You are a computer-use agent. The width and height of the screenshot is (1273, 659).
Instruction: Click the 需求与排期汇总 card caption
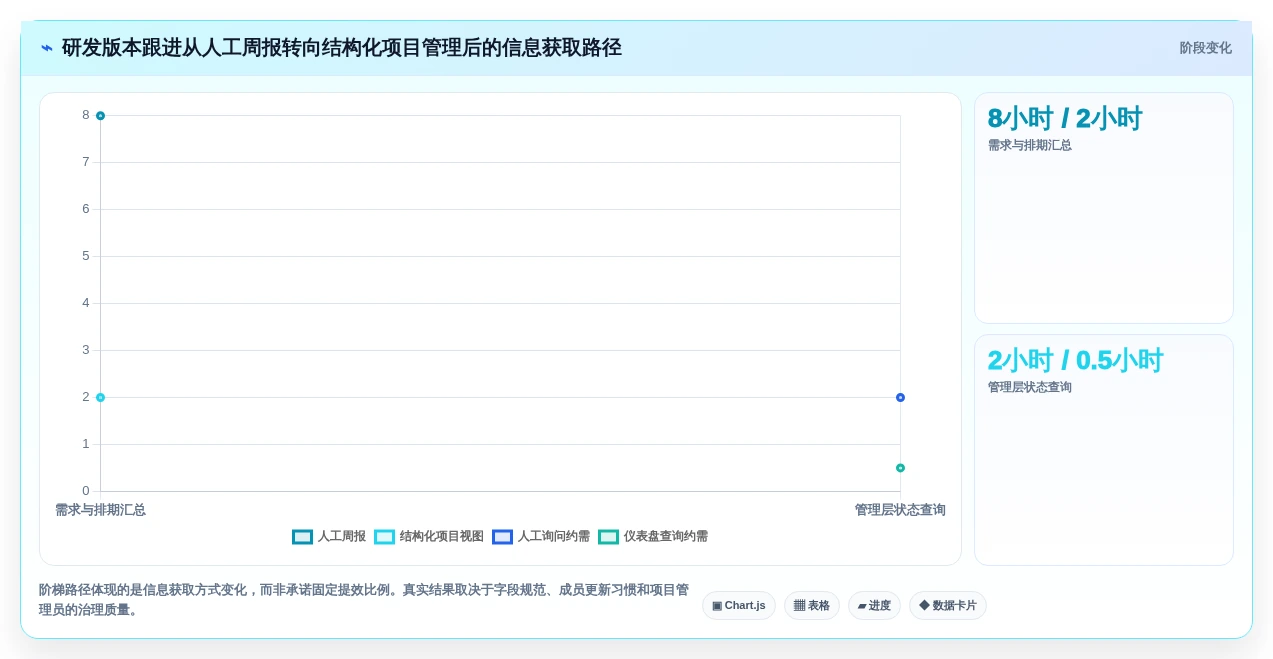tap(1030, 146)
